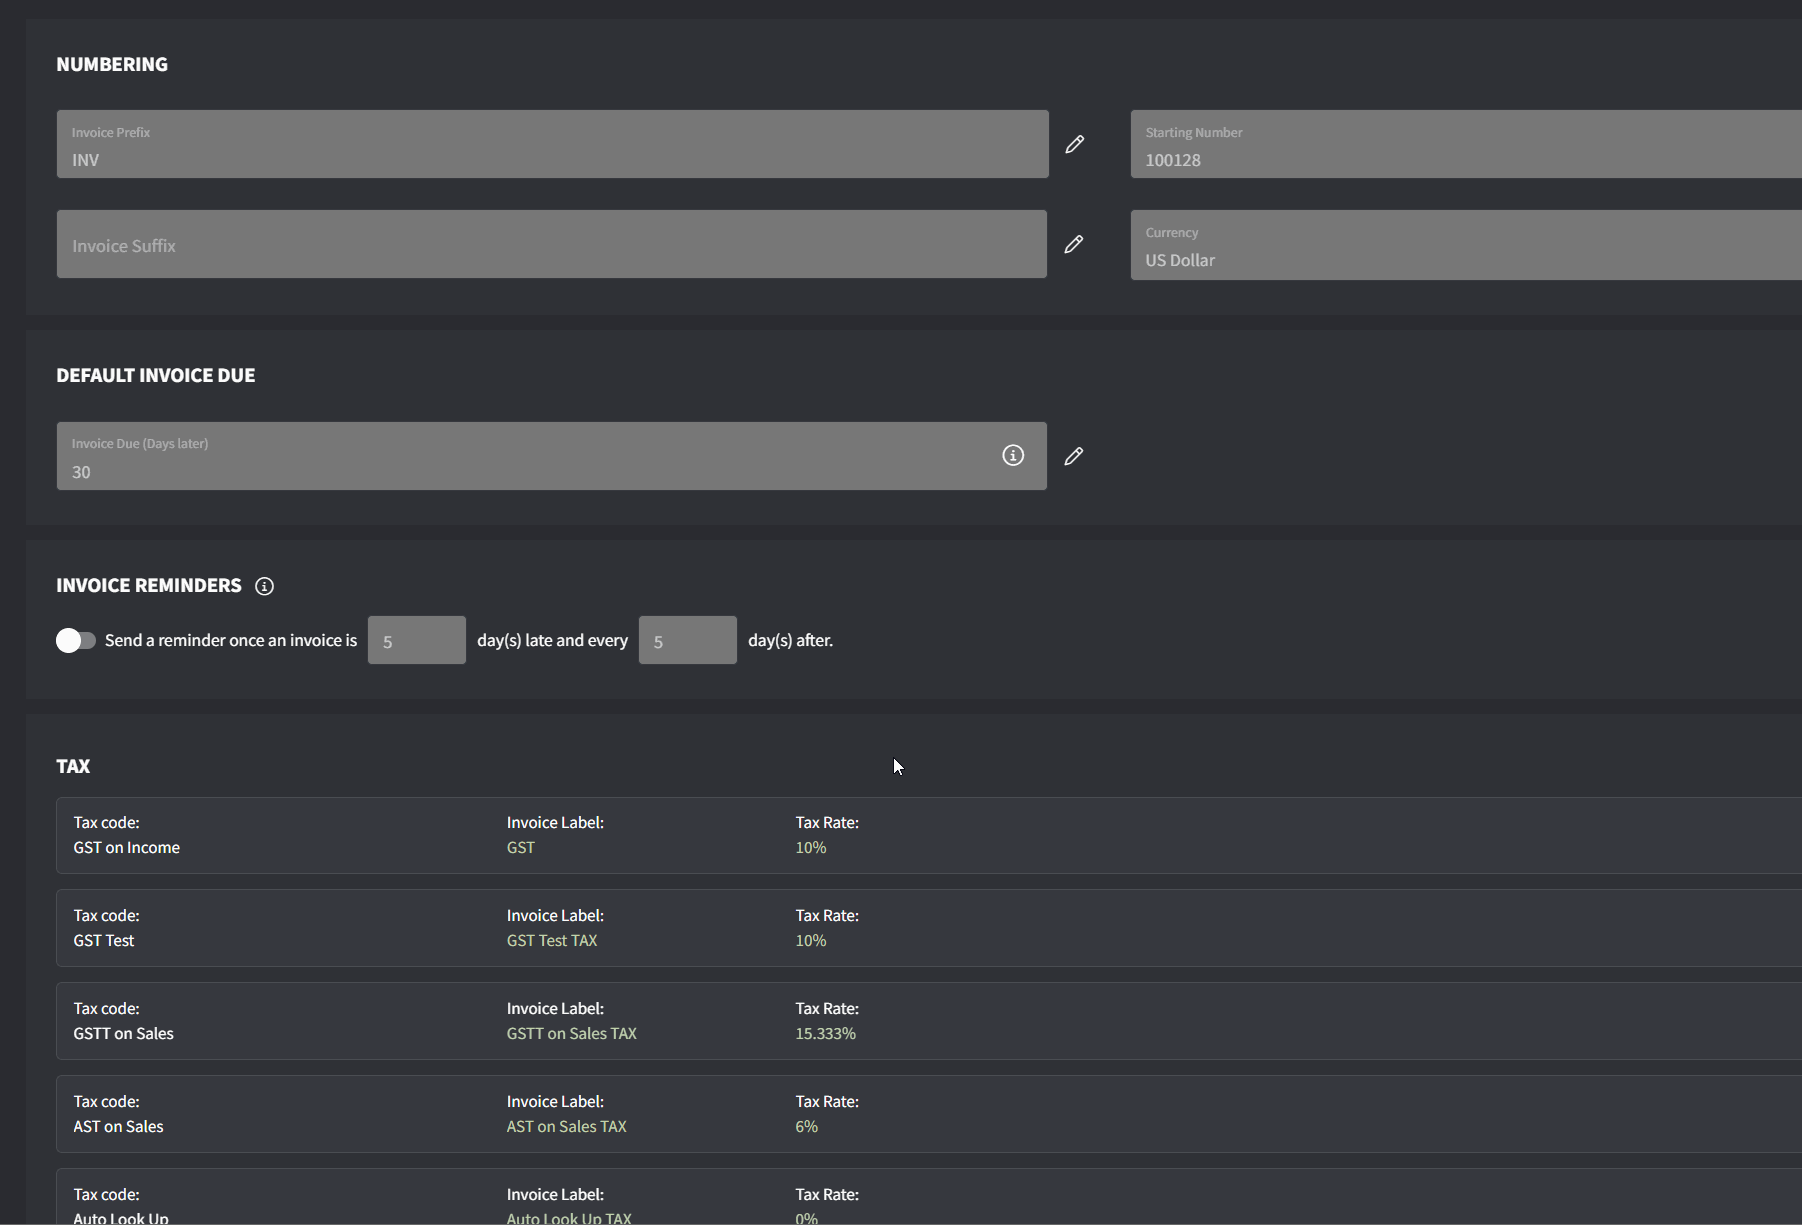Screen dimensions: 1802x1225
Task: Click the days late reminder input
Action: coord(416,640)
